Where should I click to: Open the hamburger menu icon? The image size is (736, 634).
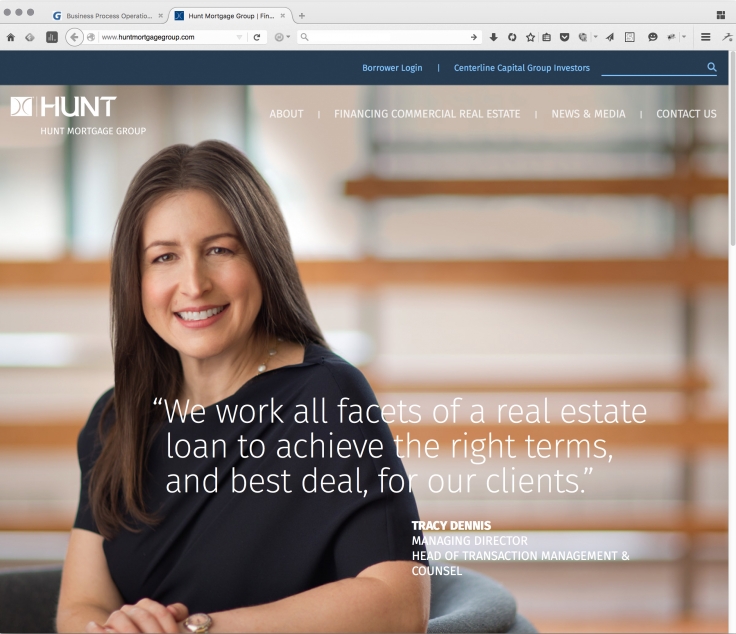coord(705,37)
